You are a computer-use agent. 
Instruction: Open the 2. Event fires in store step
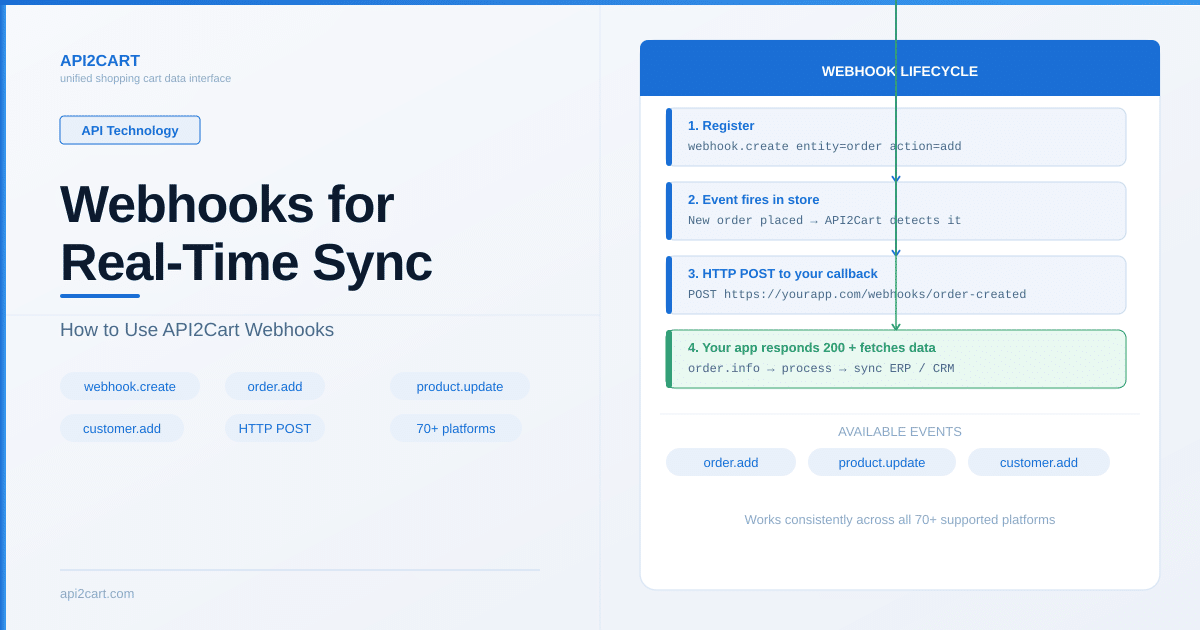tap(896, 211)
